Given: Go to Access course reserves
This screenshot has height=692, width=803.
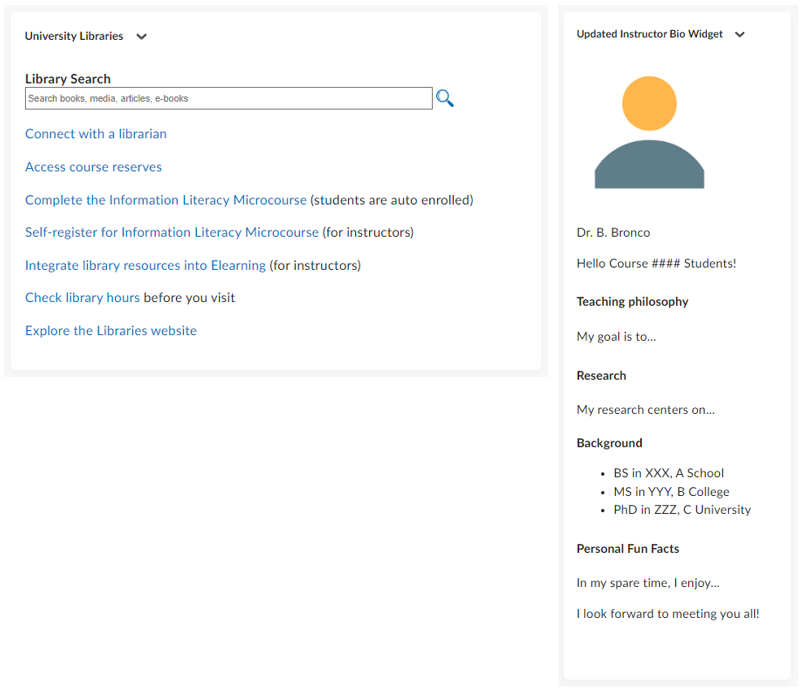Looking at the screenshot, I should pyautogui.click(x=93, y=167).
